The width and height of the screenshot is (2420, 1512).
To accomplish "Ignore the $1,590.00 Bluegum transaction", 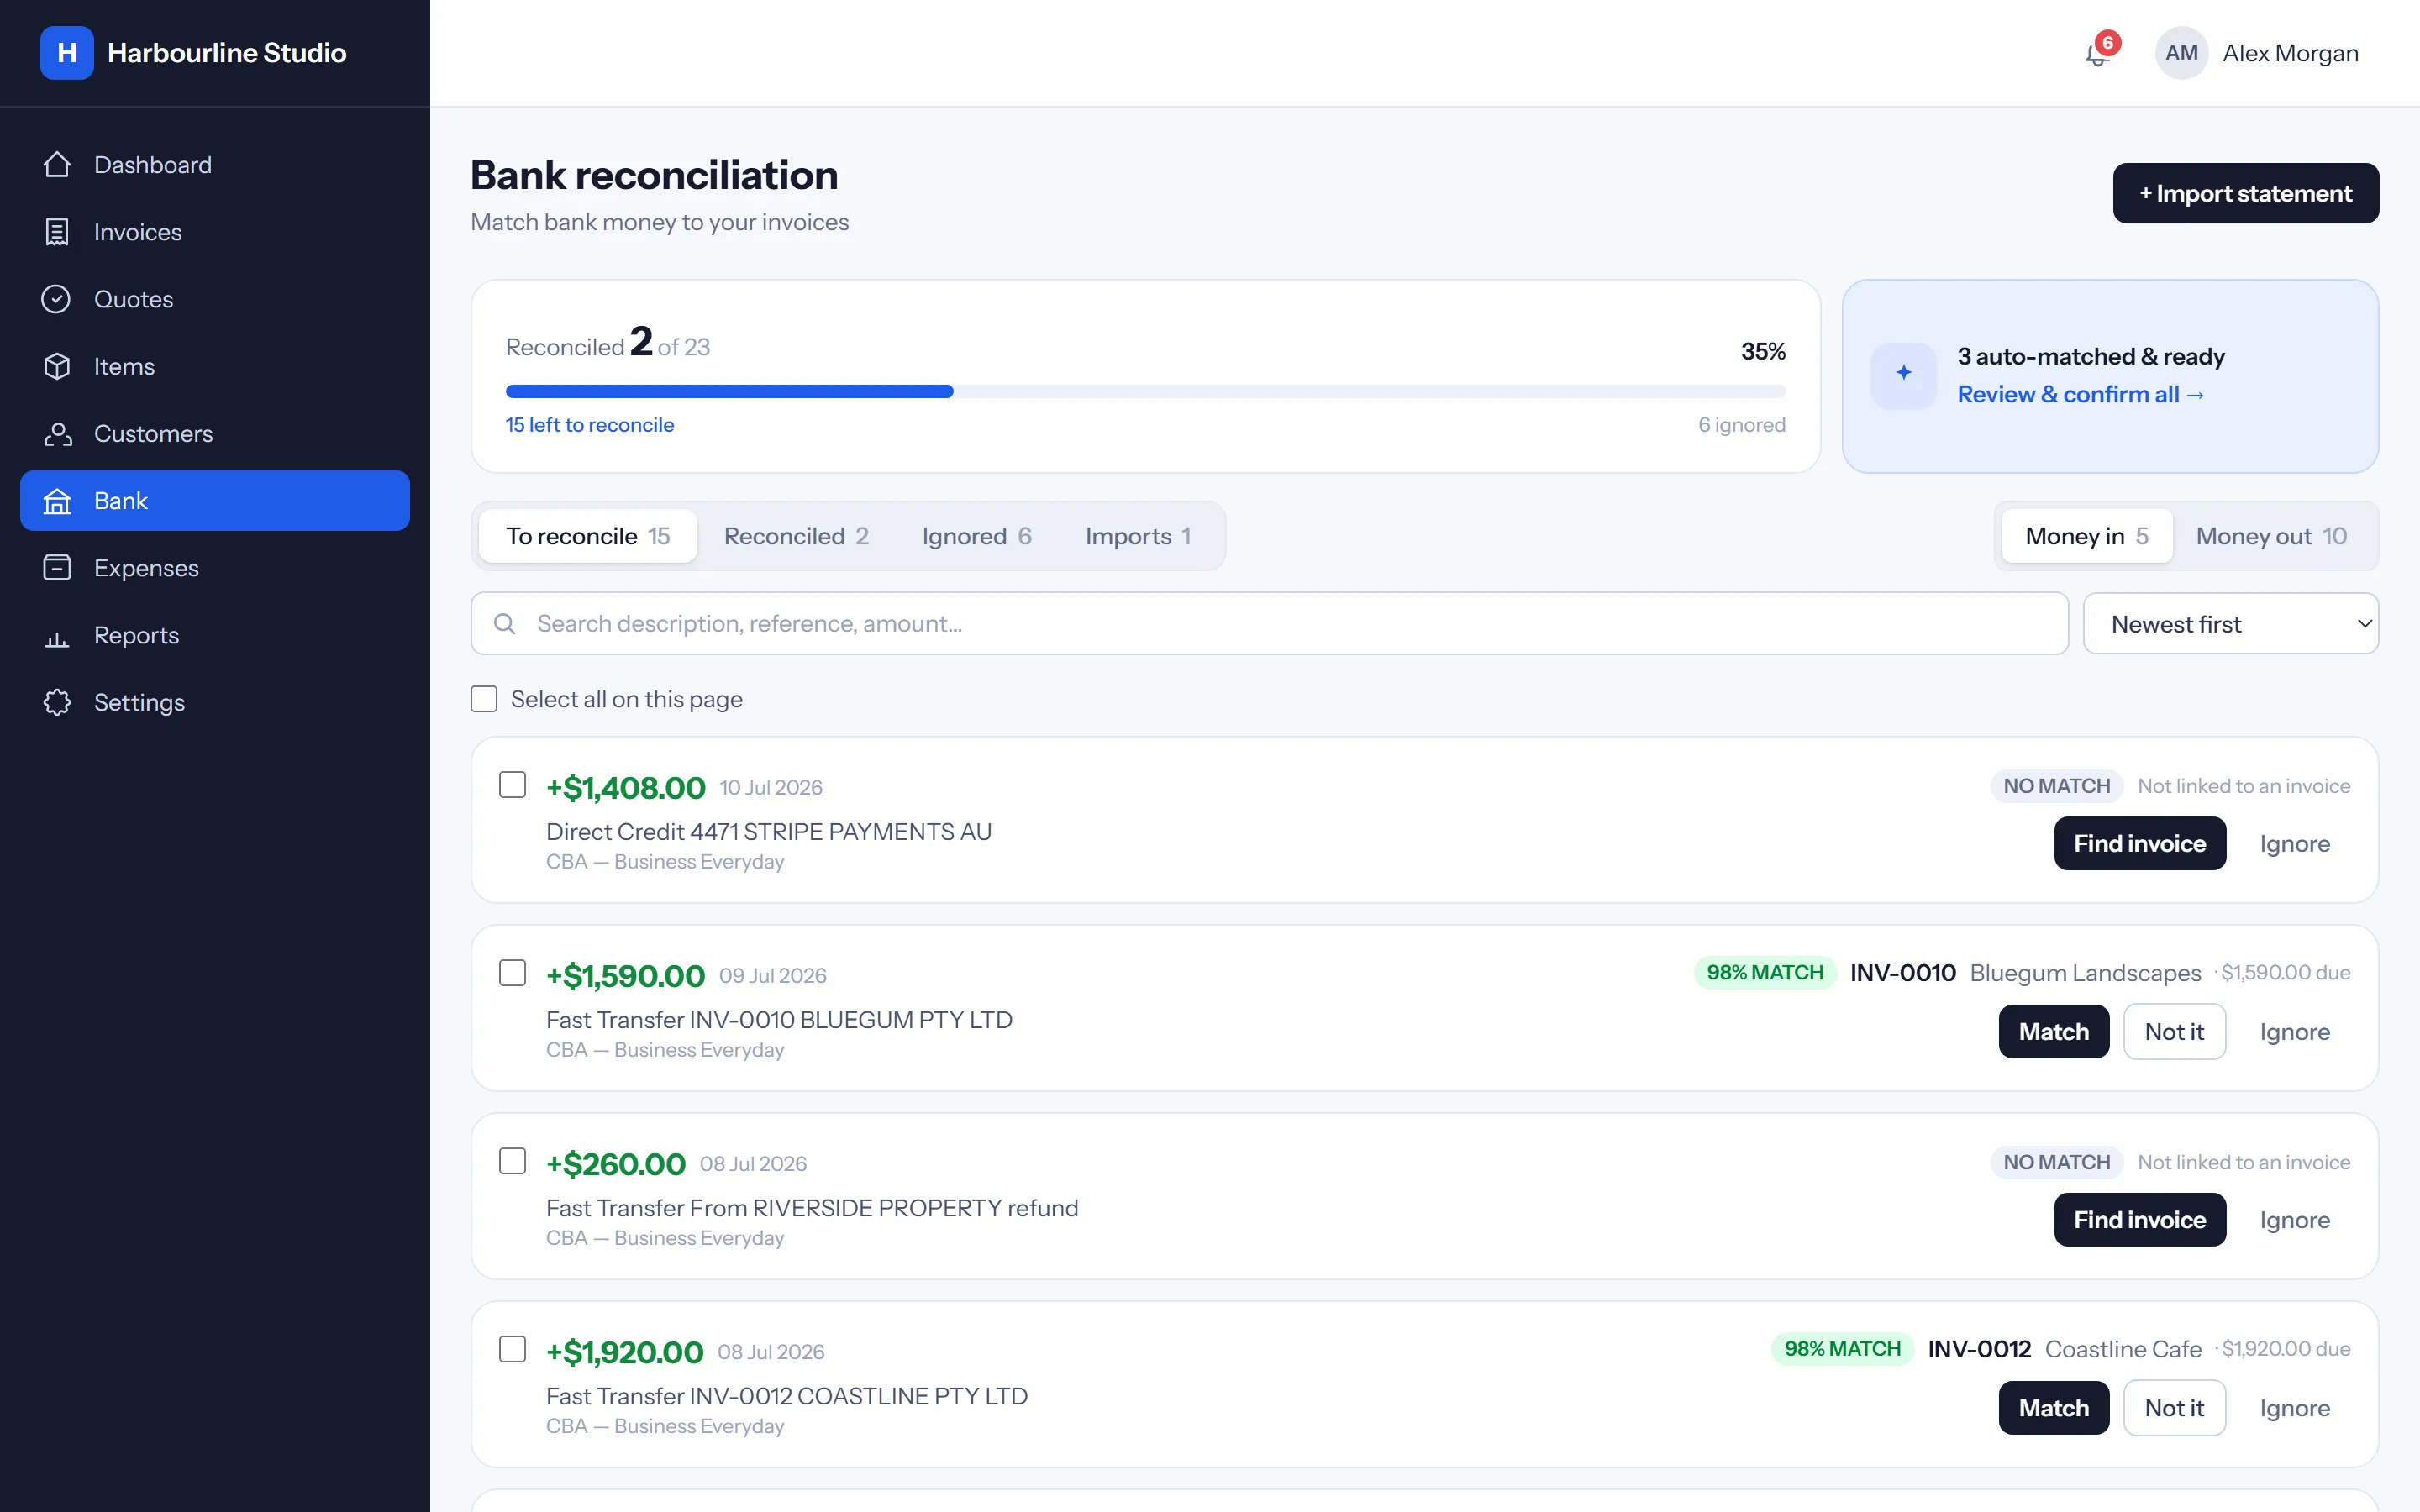I will pyautogui.click(x=2295, y=1031).
